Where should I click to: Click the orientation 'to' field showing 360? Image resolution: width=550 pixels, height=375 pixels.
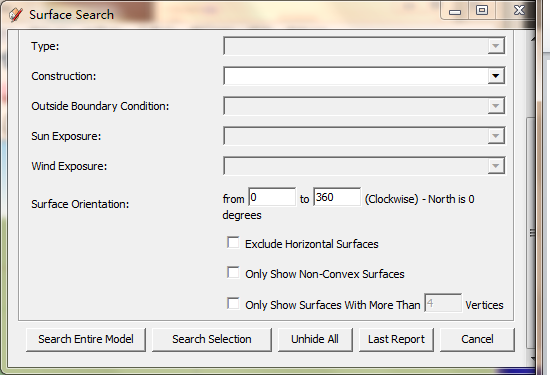(x=337, y=197)
